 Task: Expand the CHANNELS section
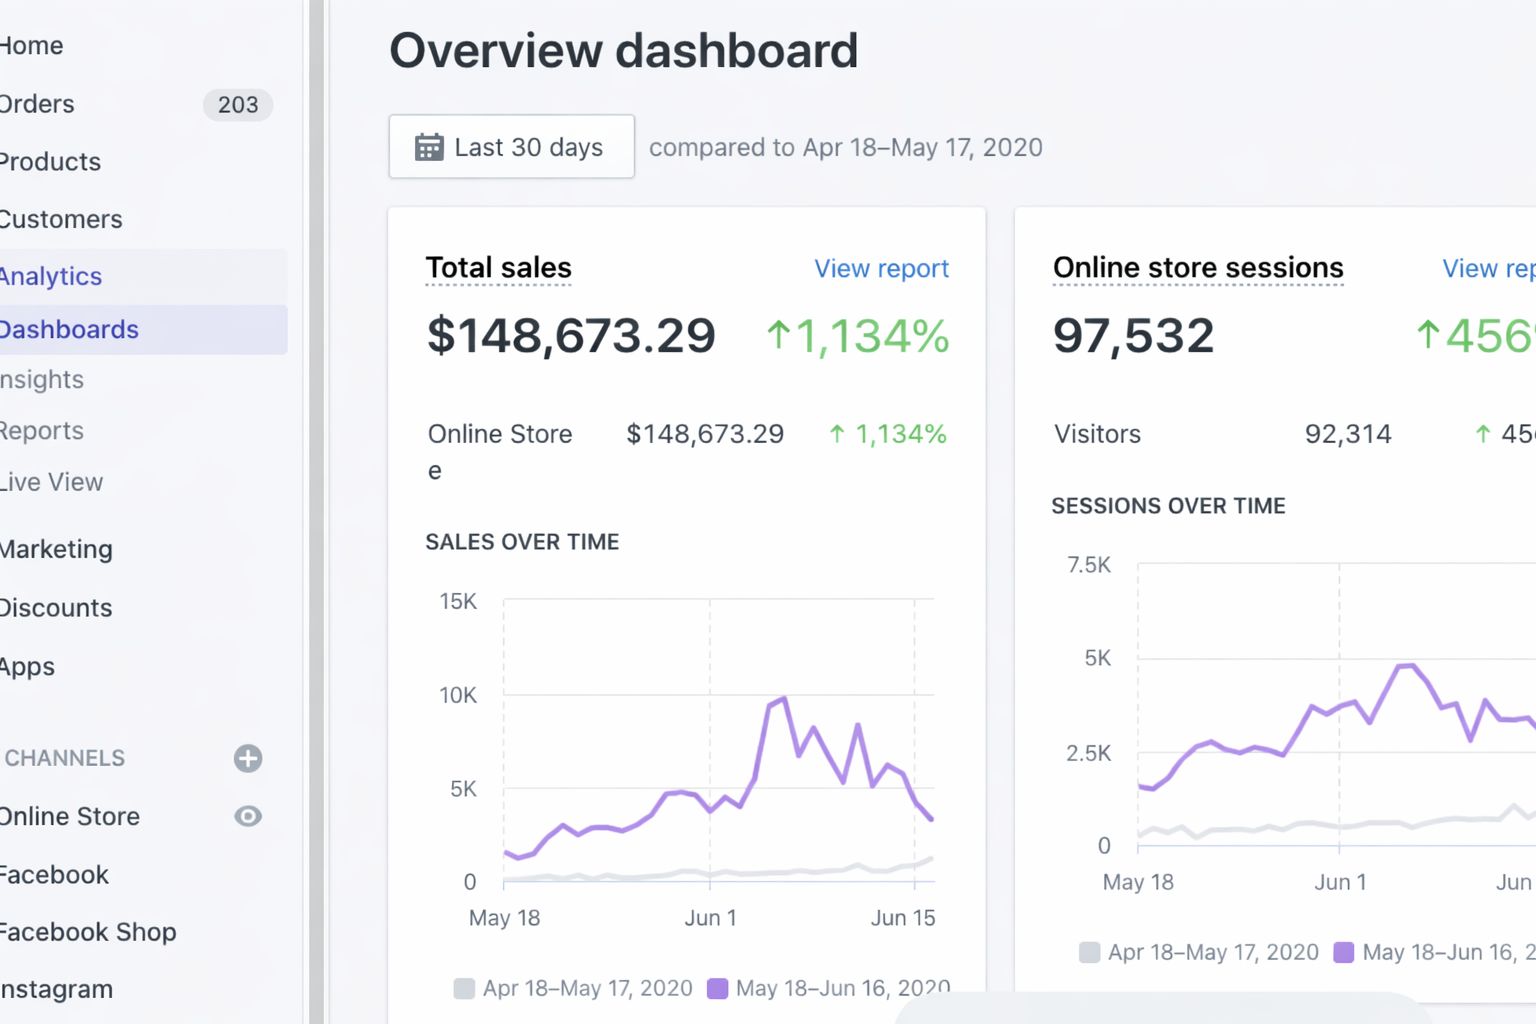click(63, 758)
